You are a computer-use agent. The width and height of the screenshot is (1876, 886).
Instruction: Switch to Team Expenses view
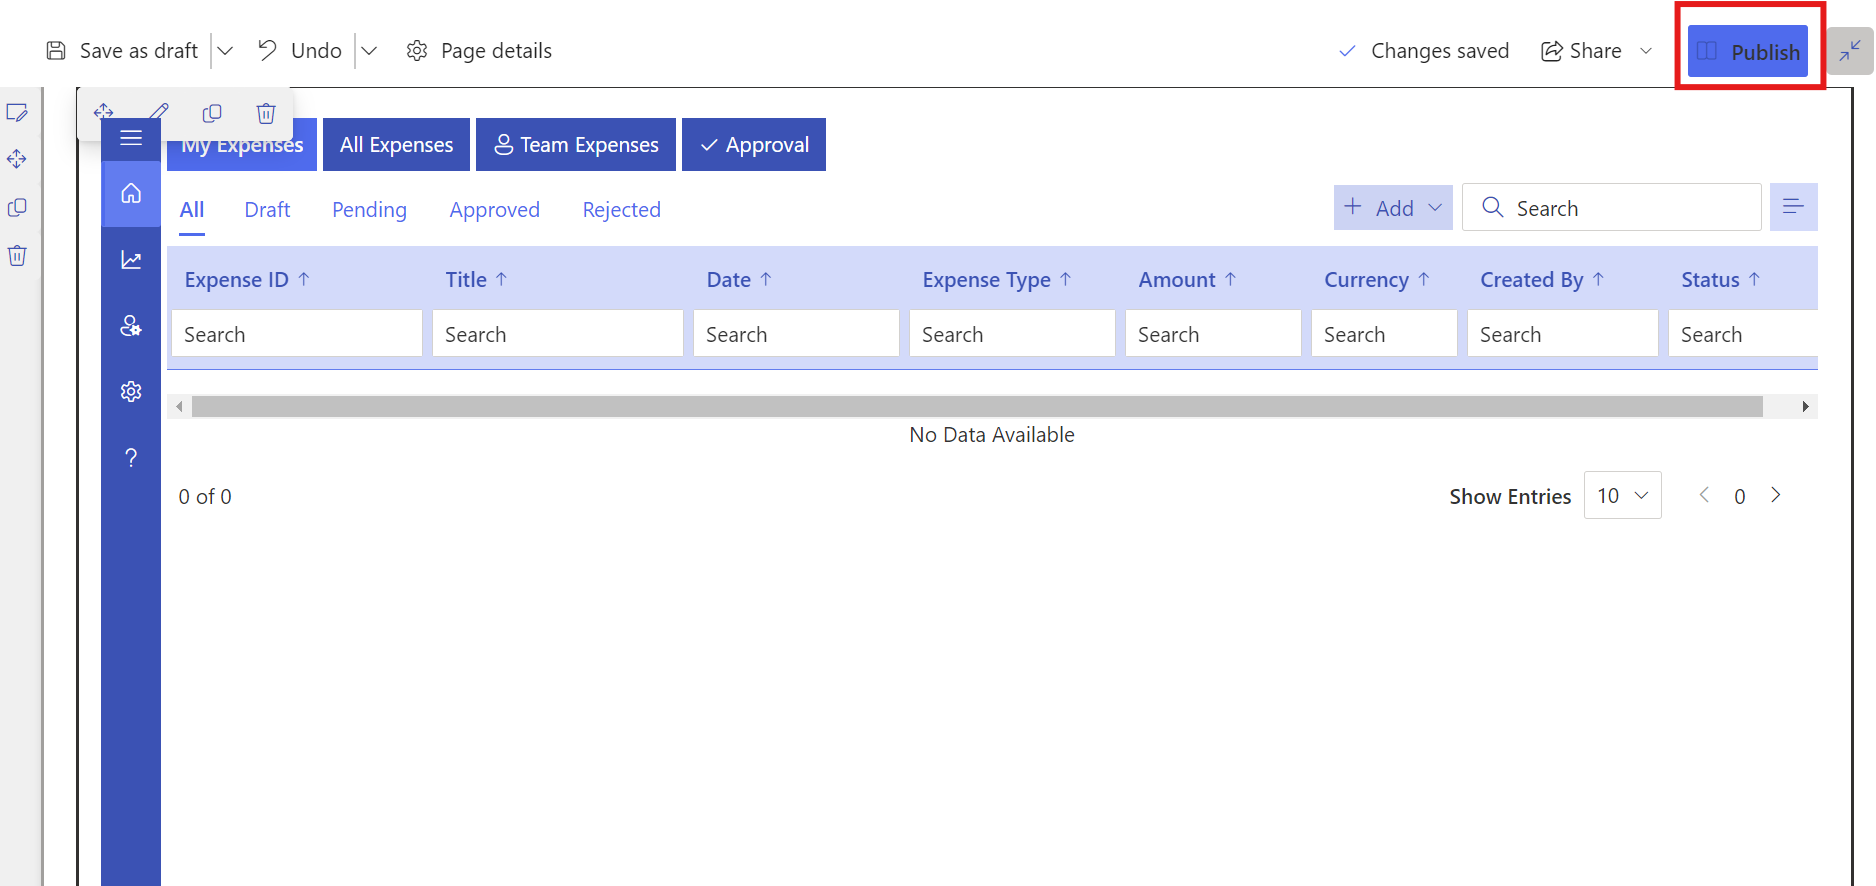pyautogui.click(x=576, y=145)
